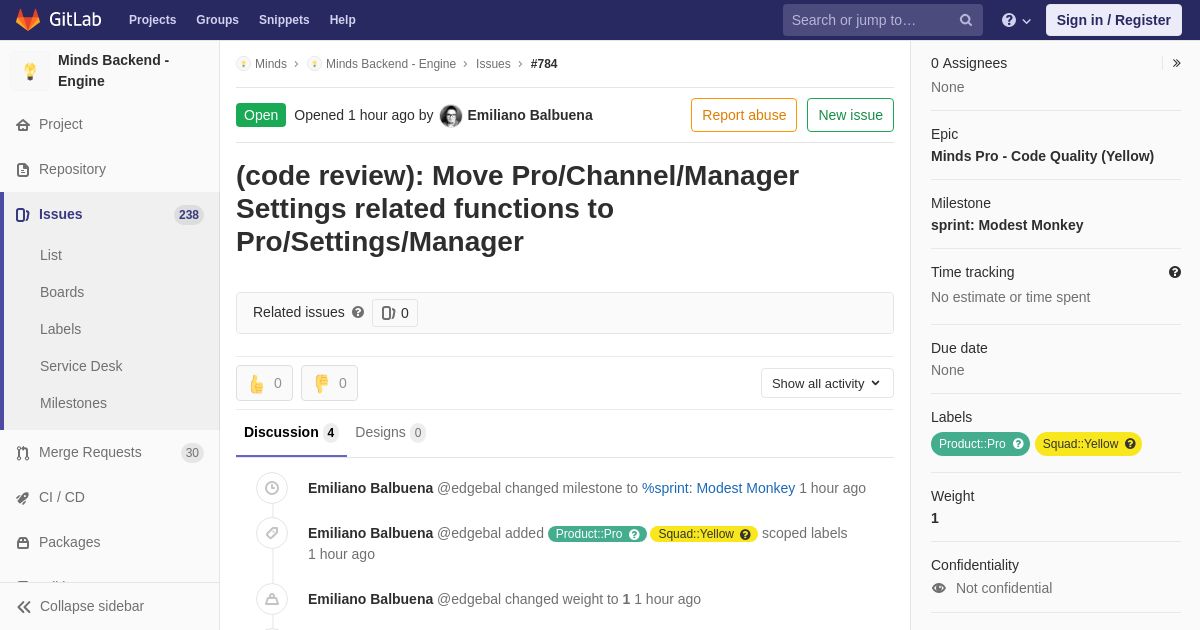Image resolution: width=1200 pixels, height=630 pixels.
Task: Open the Help question-mark menu
Action: click(x=1016, y=20)
